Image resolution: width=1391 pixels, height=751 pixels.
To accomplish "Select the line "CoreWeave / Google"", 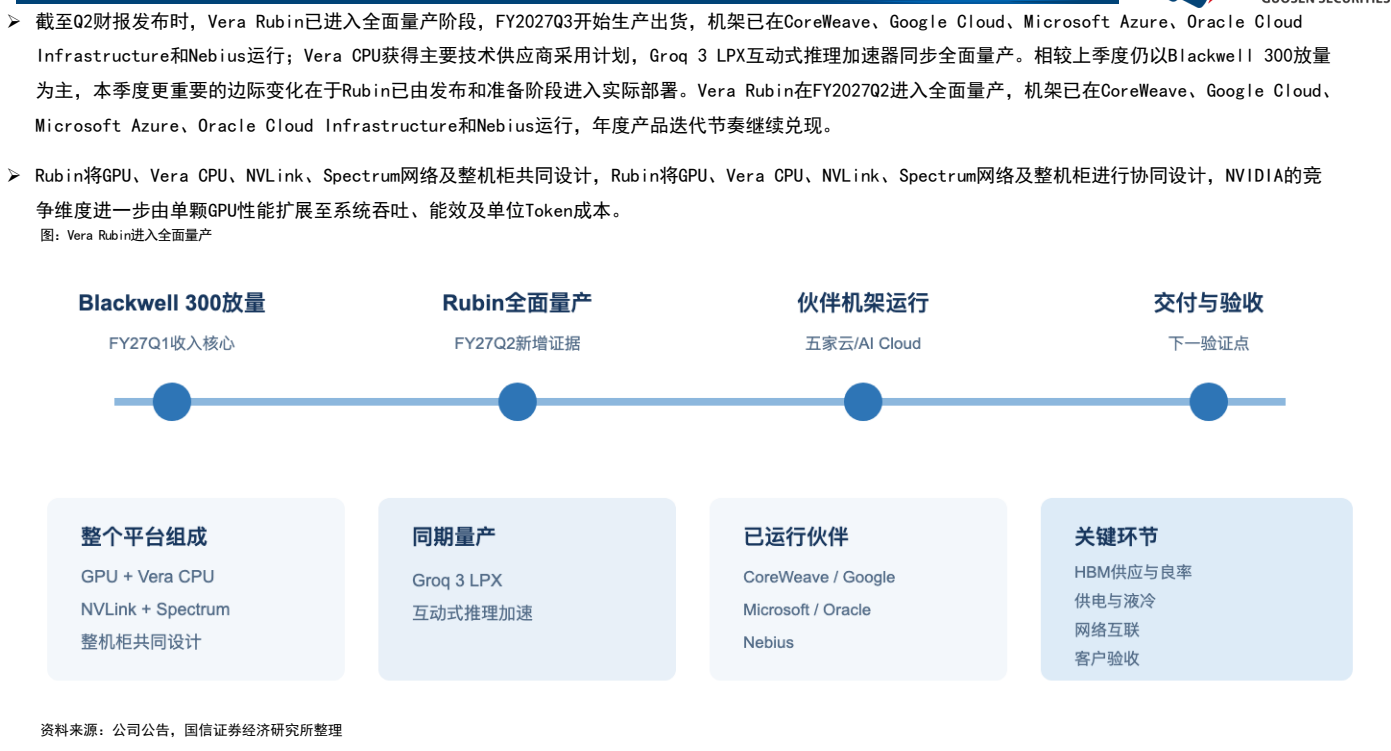I will [x=819, y=577].
